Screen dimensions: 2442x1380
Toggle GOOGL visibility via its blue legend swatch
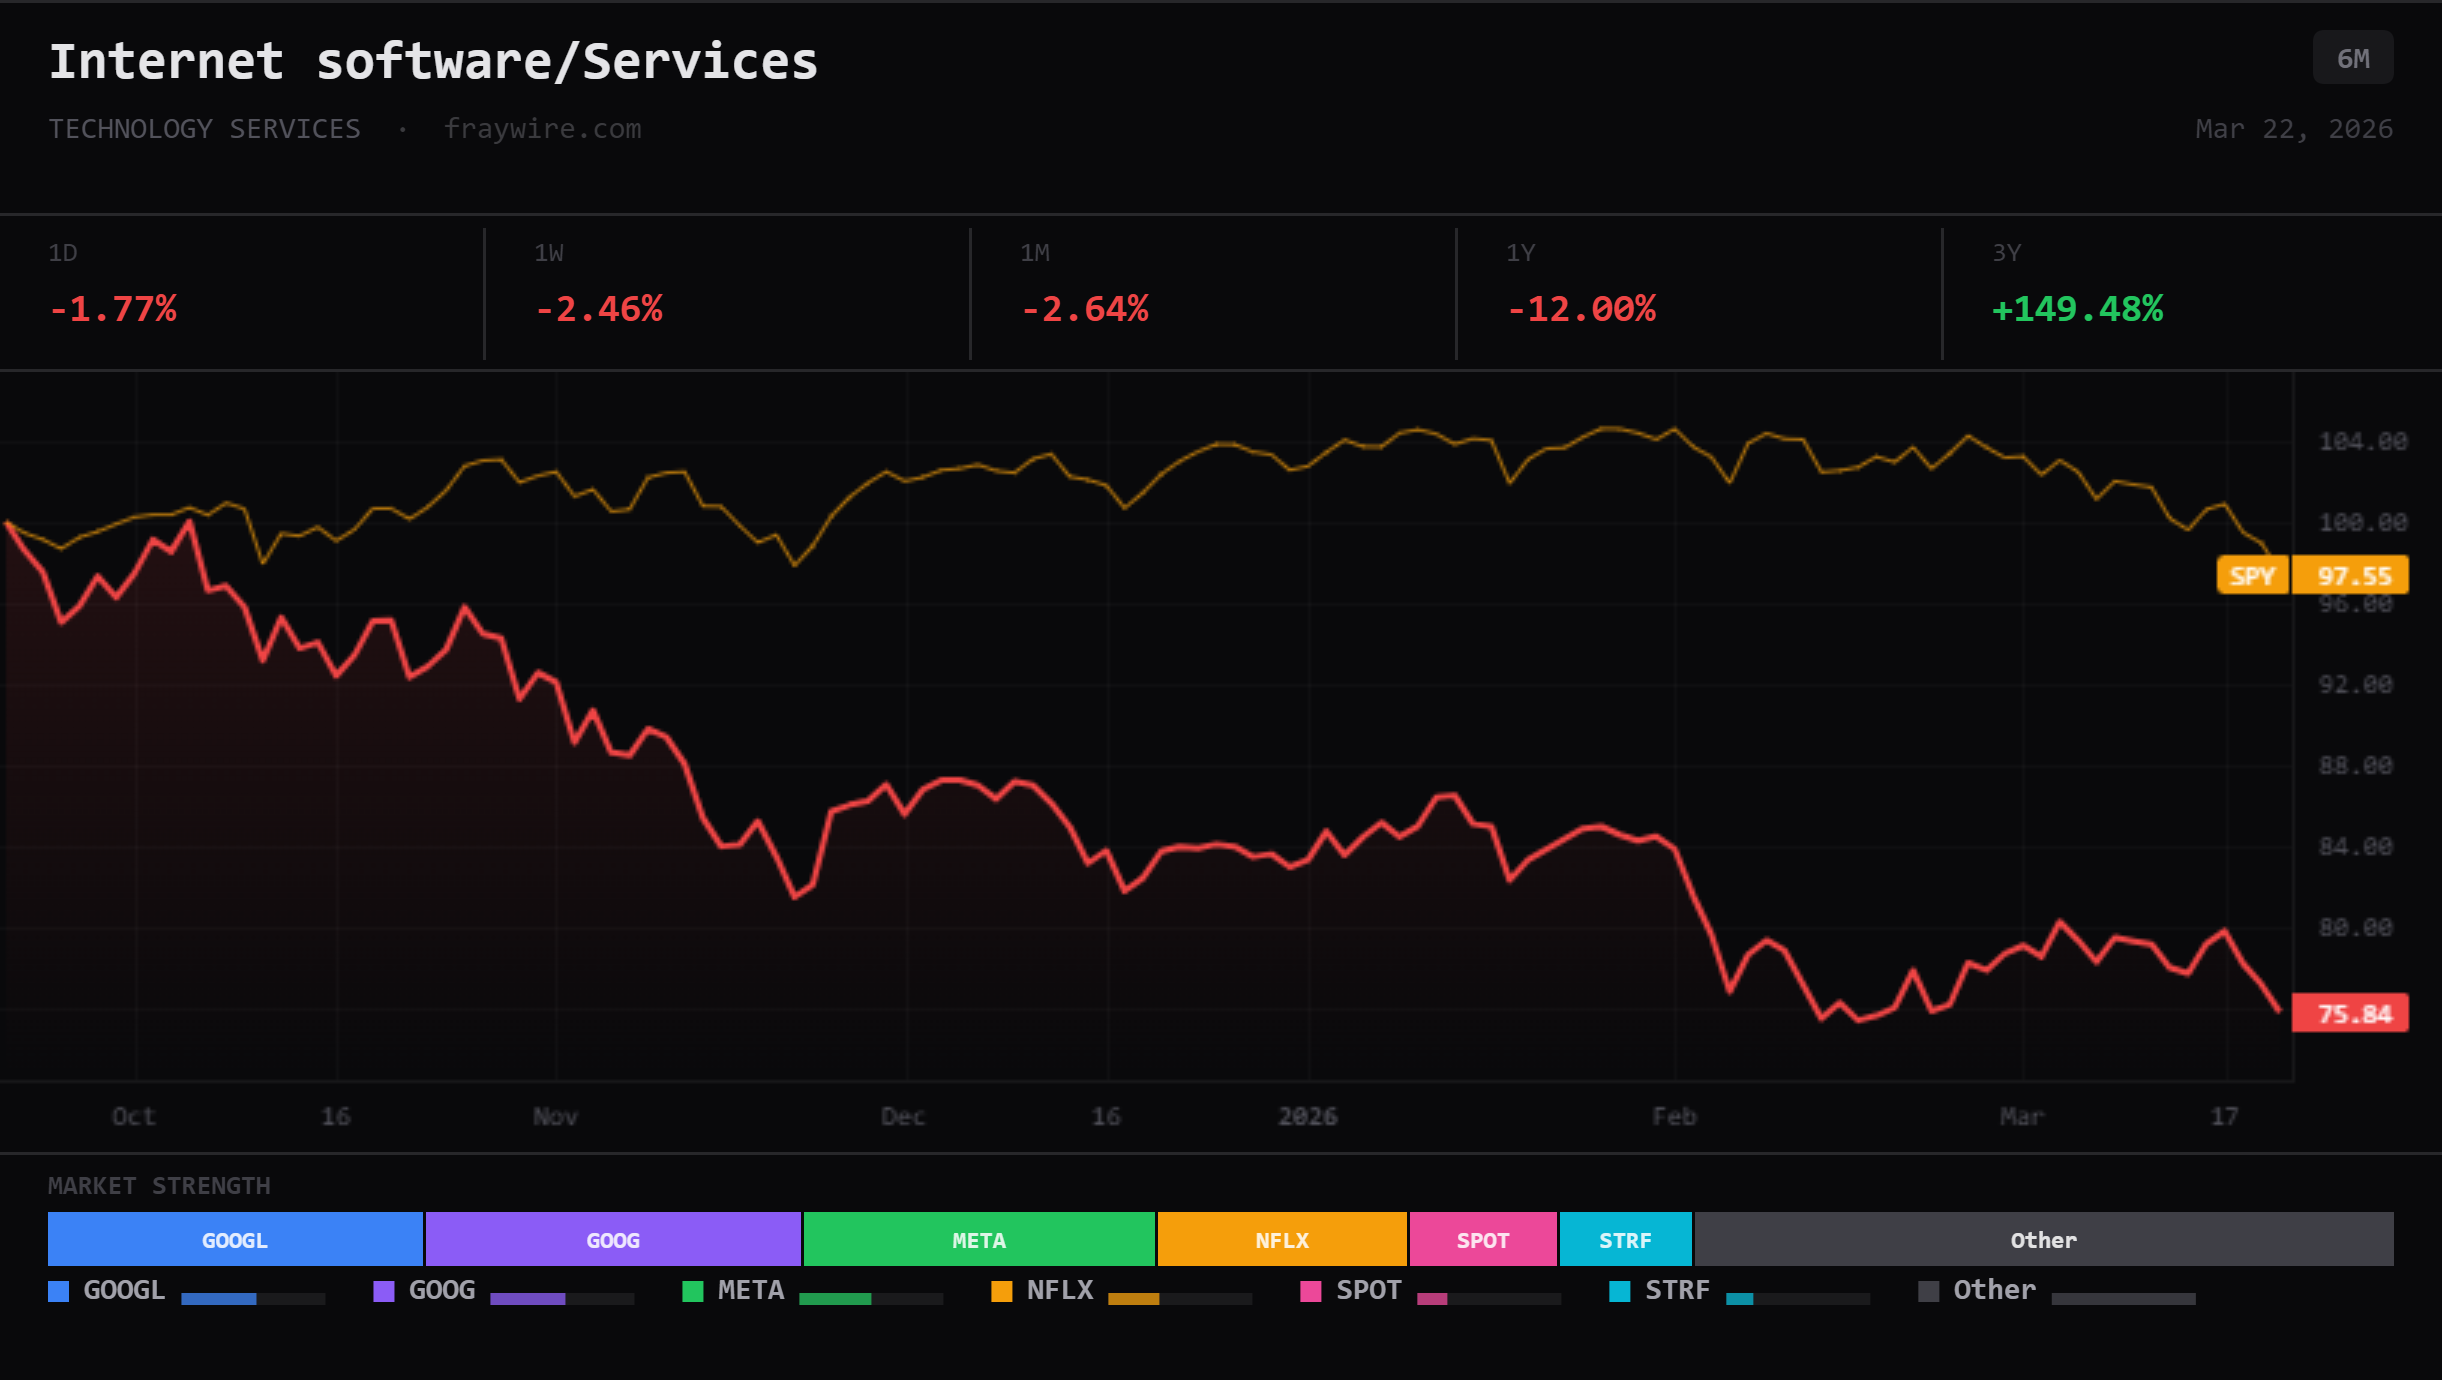57,1291
